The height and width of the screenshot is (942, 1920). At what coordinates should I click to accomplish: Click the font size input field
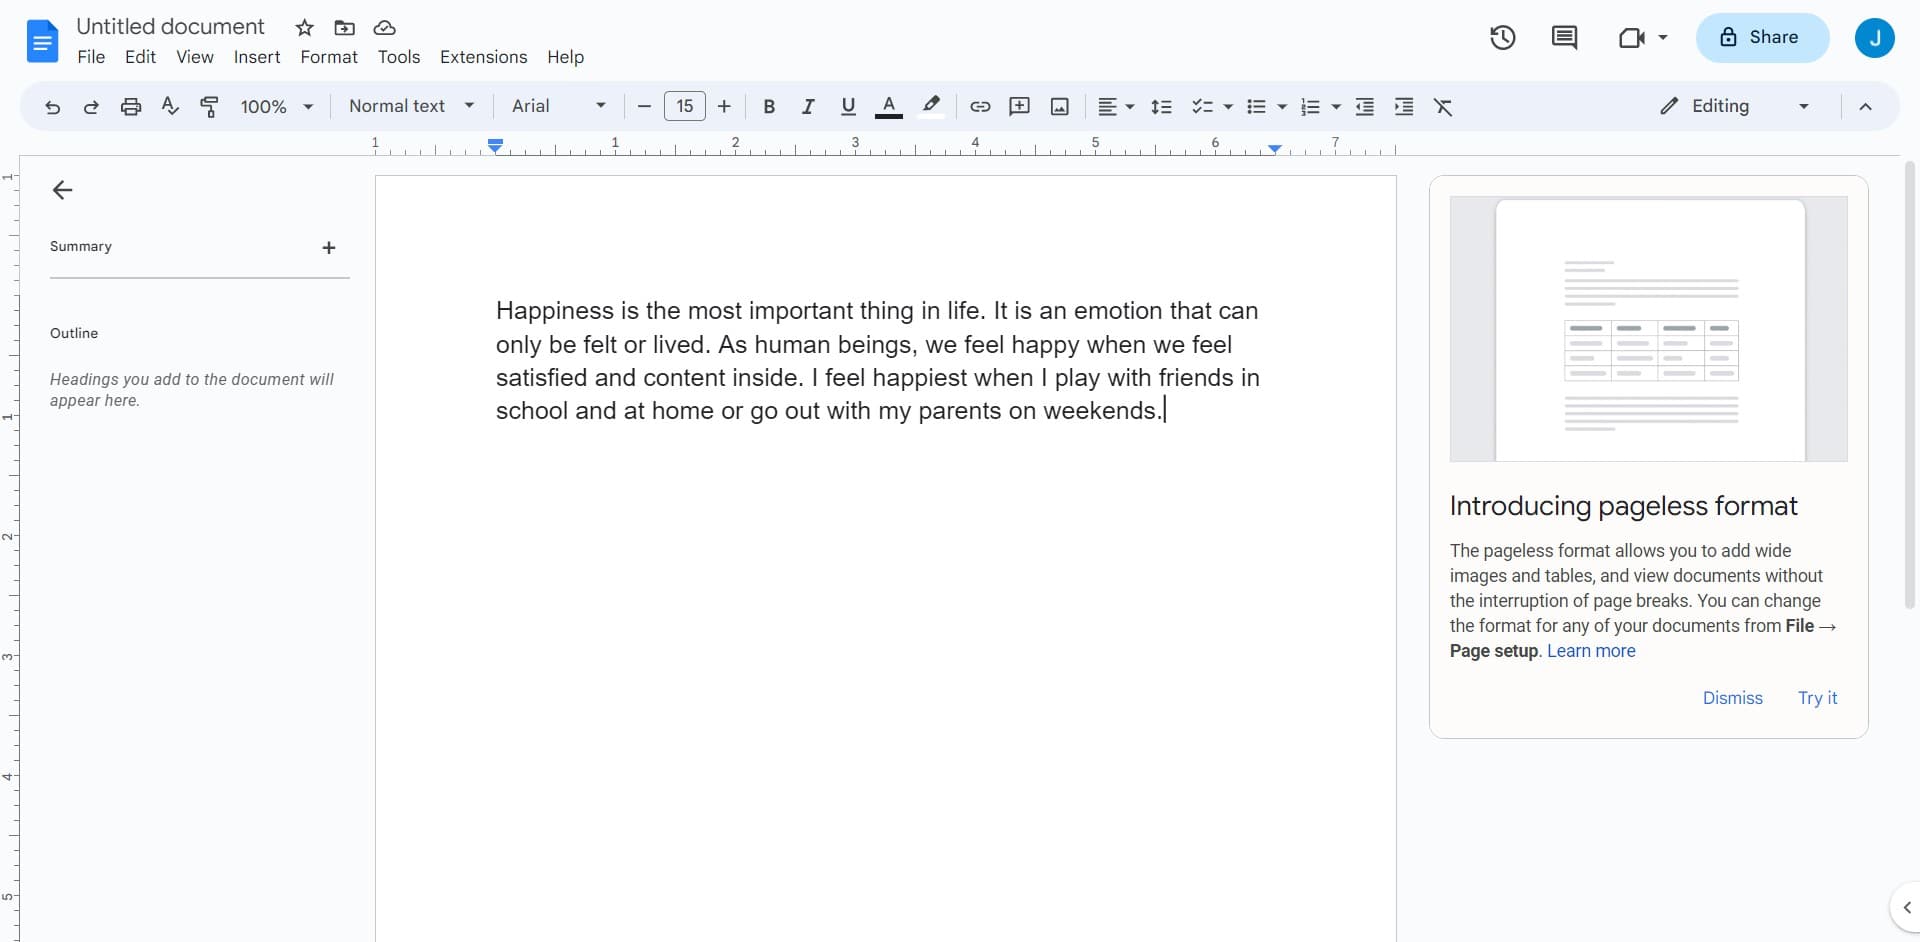coord(685,106)
